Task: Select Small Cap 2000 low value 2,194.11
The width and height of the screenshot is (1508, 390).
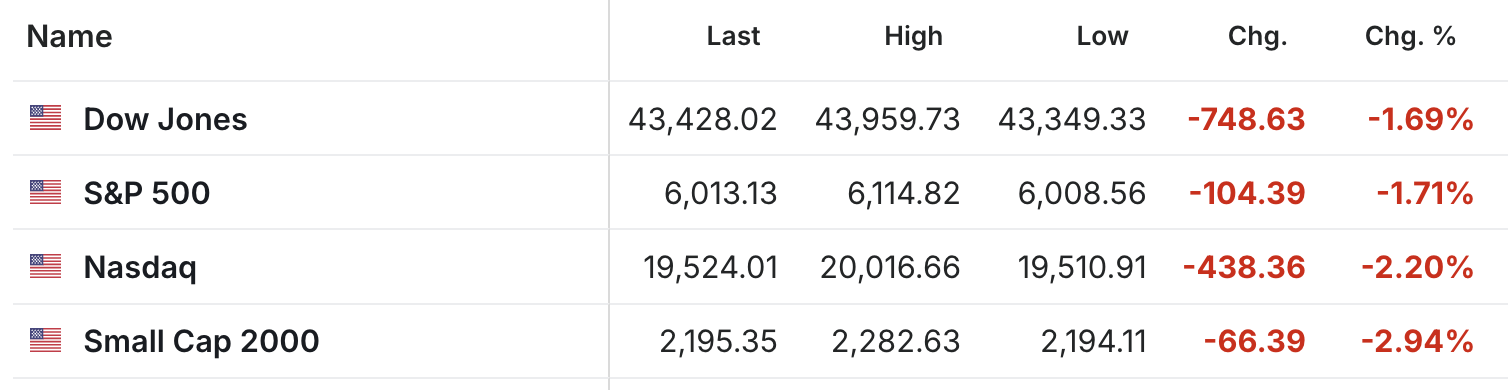Action: [x=1093, y=342]
